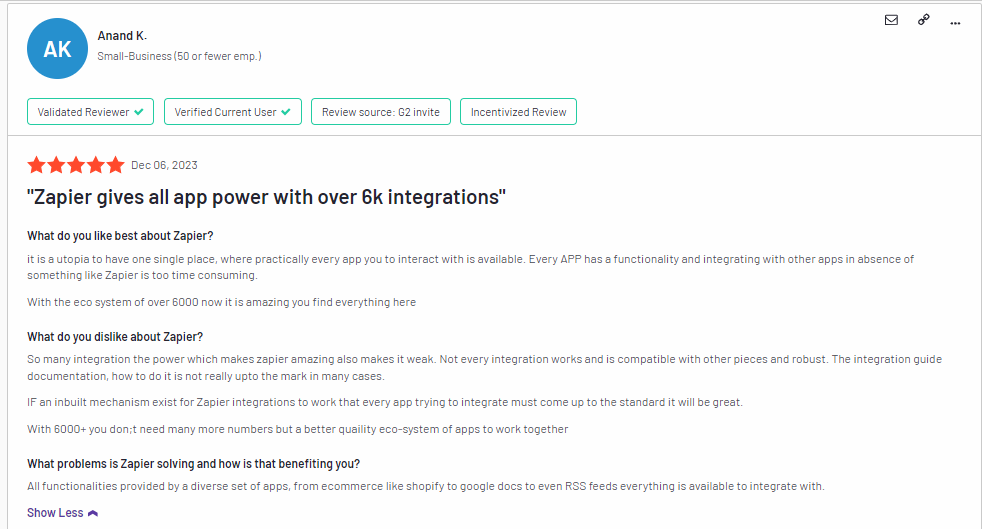Click line 'With 6000+ you don;t need'
Screen dimensions: 982x529
tap(297, 429)
